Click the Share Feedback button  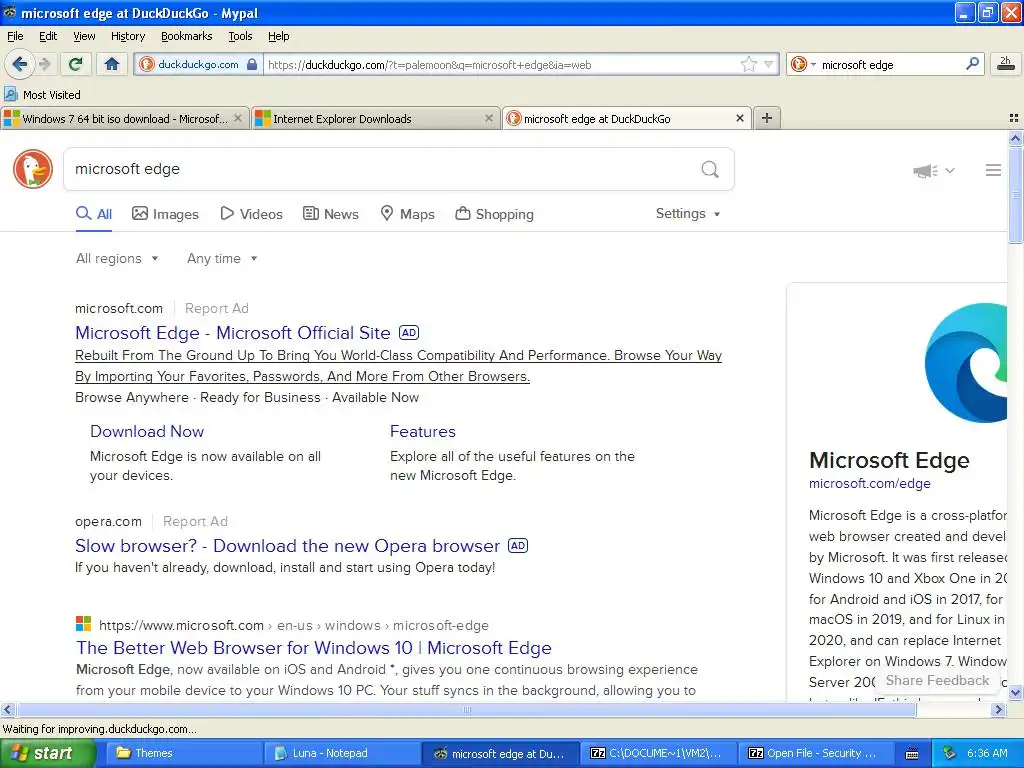(x=936, y=680)
